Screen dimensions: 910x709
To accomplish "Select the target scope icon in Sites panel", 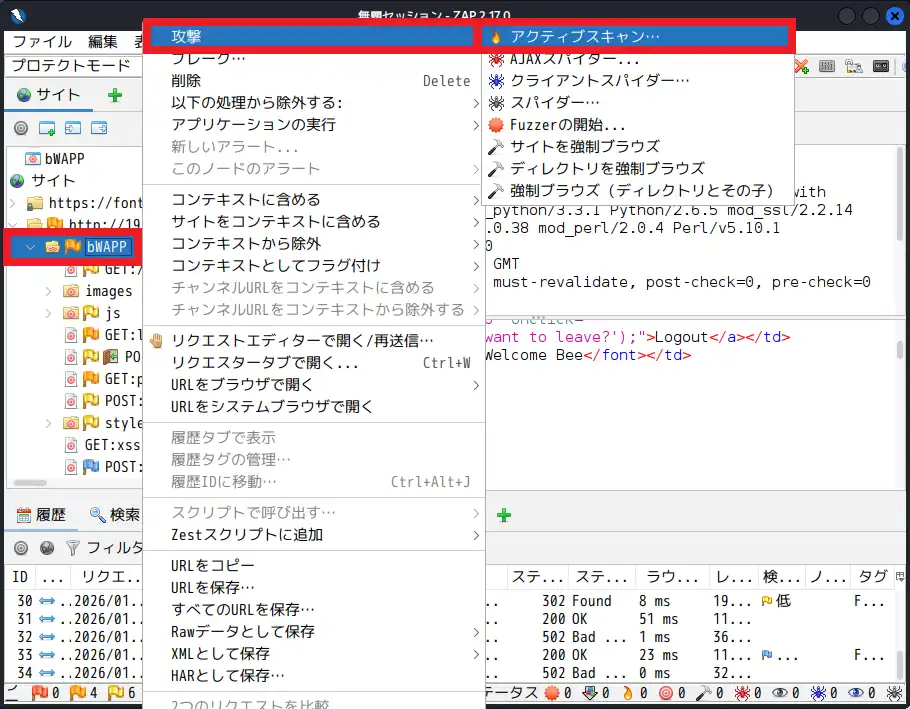I will pos(19,128).
